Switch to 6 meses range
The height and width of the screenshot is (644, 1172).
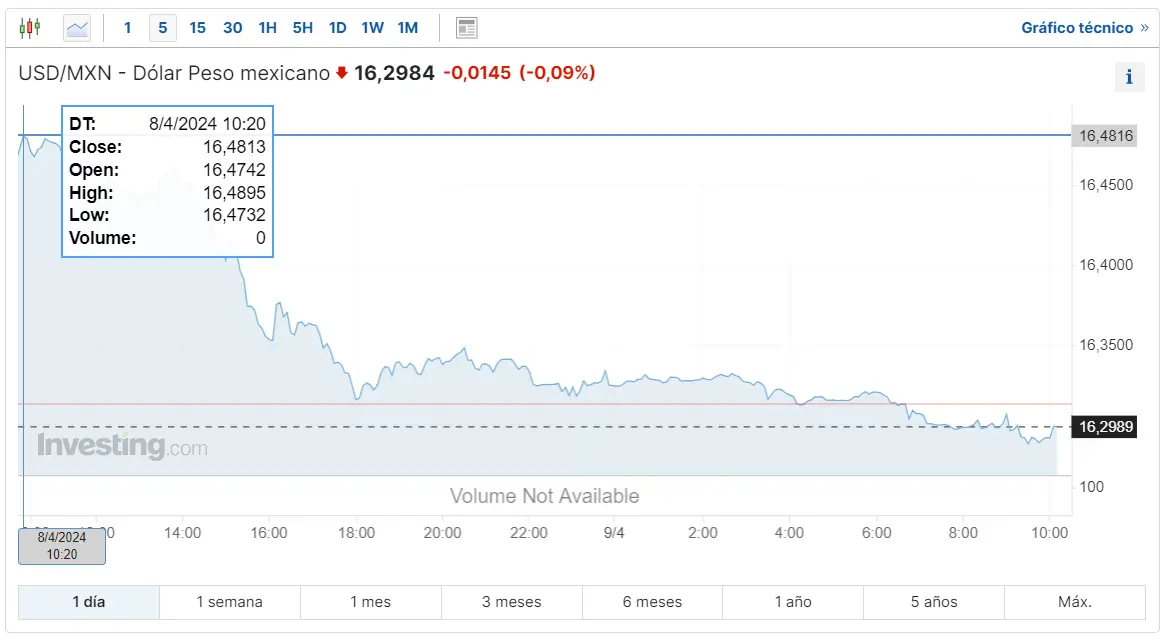(653, 602)
